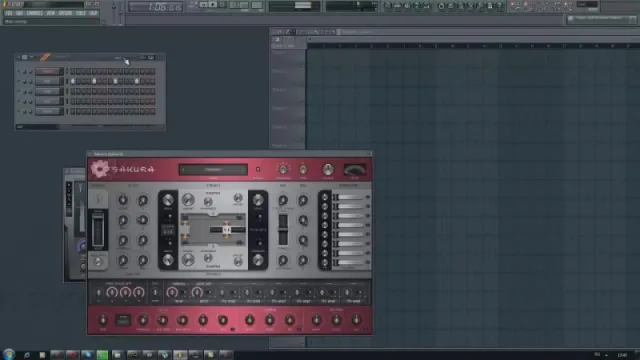Click the Stop button in transport bar
Screen dimensions: 640x360
[x=222, y=5]
